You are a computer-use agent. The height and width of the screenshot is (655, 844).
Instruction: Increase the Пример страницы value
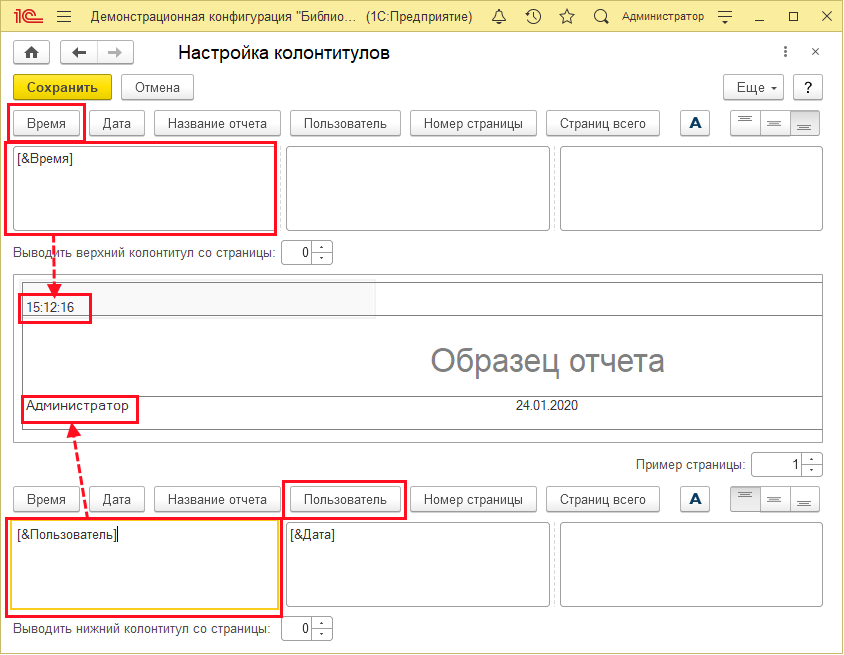click(812, 459)
